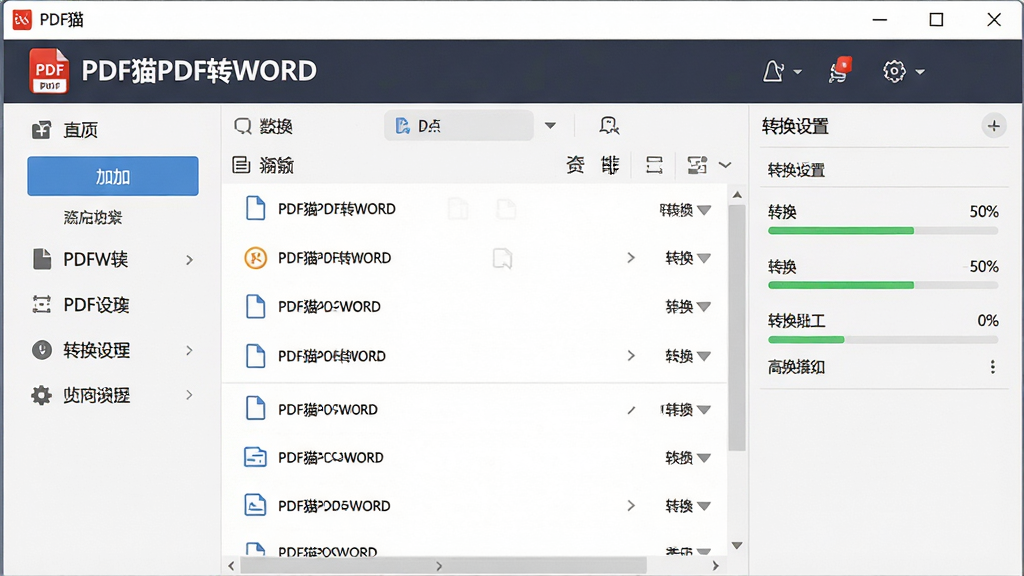
Task: Expand the chevron beside the bottom sidebar gear
Action: (189, 395)
